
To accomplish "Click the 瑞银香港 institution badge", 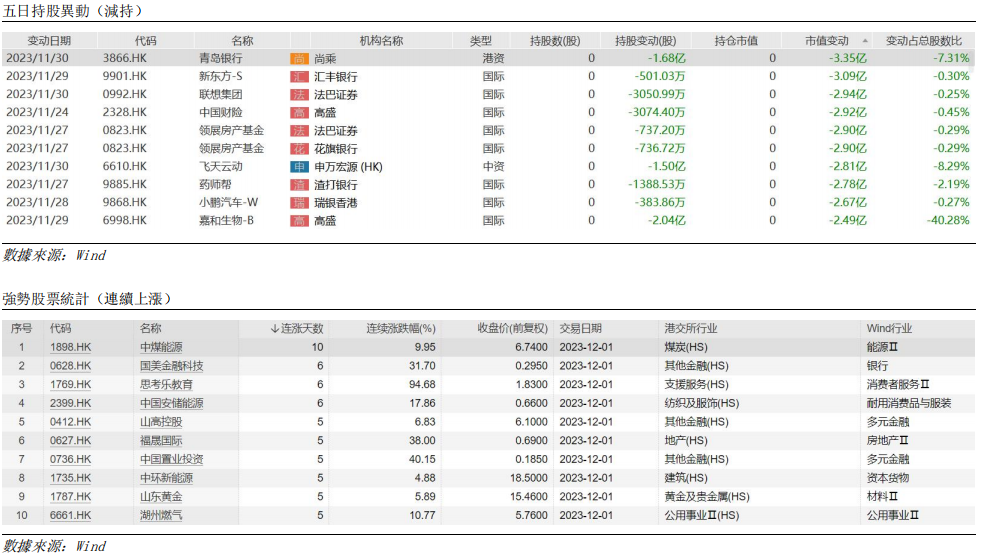I will coord(299,203).
